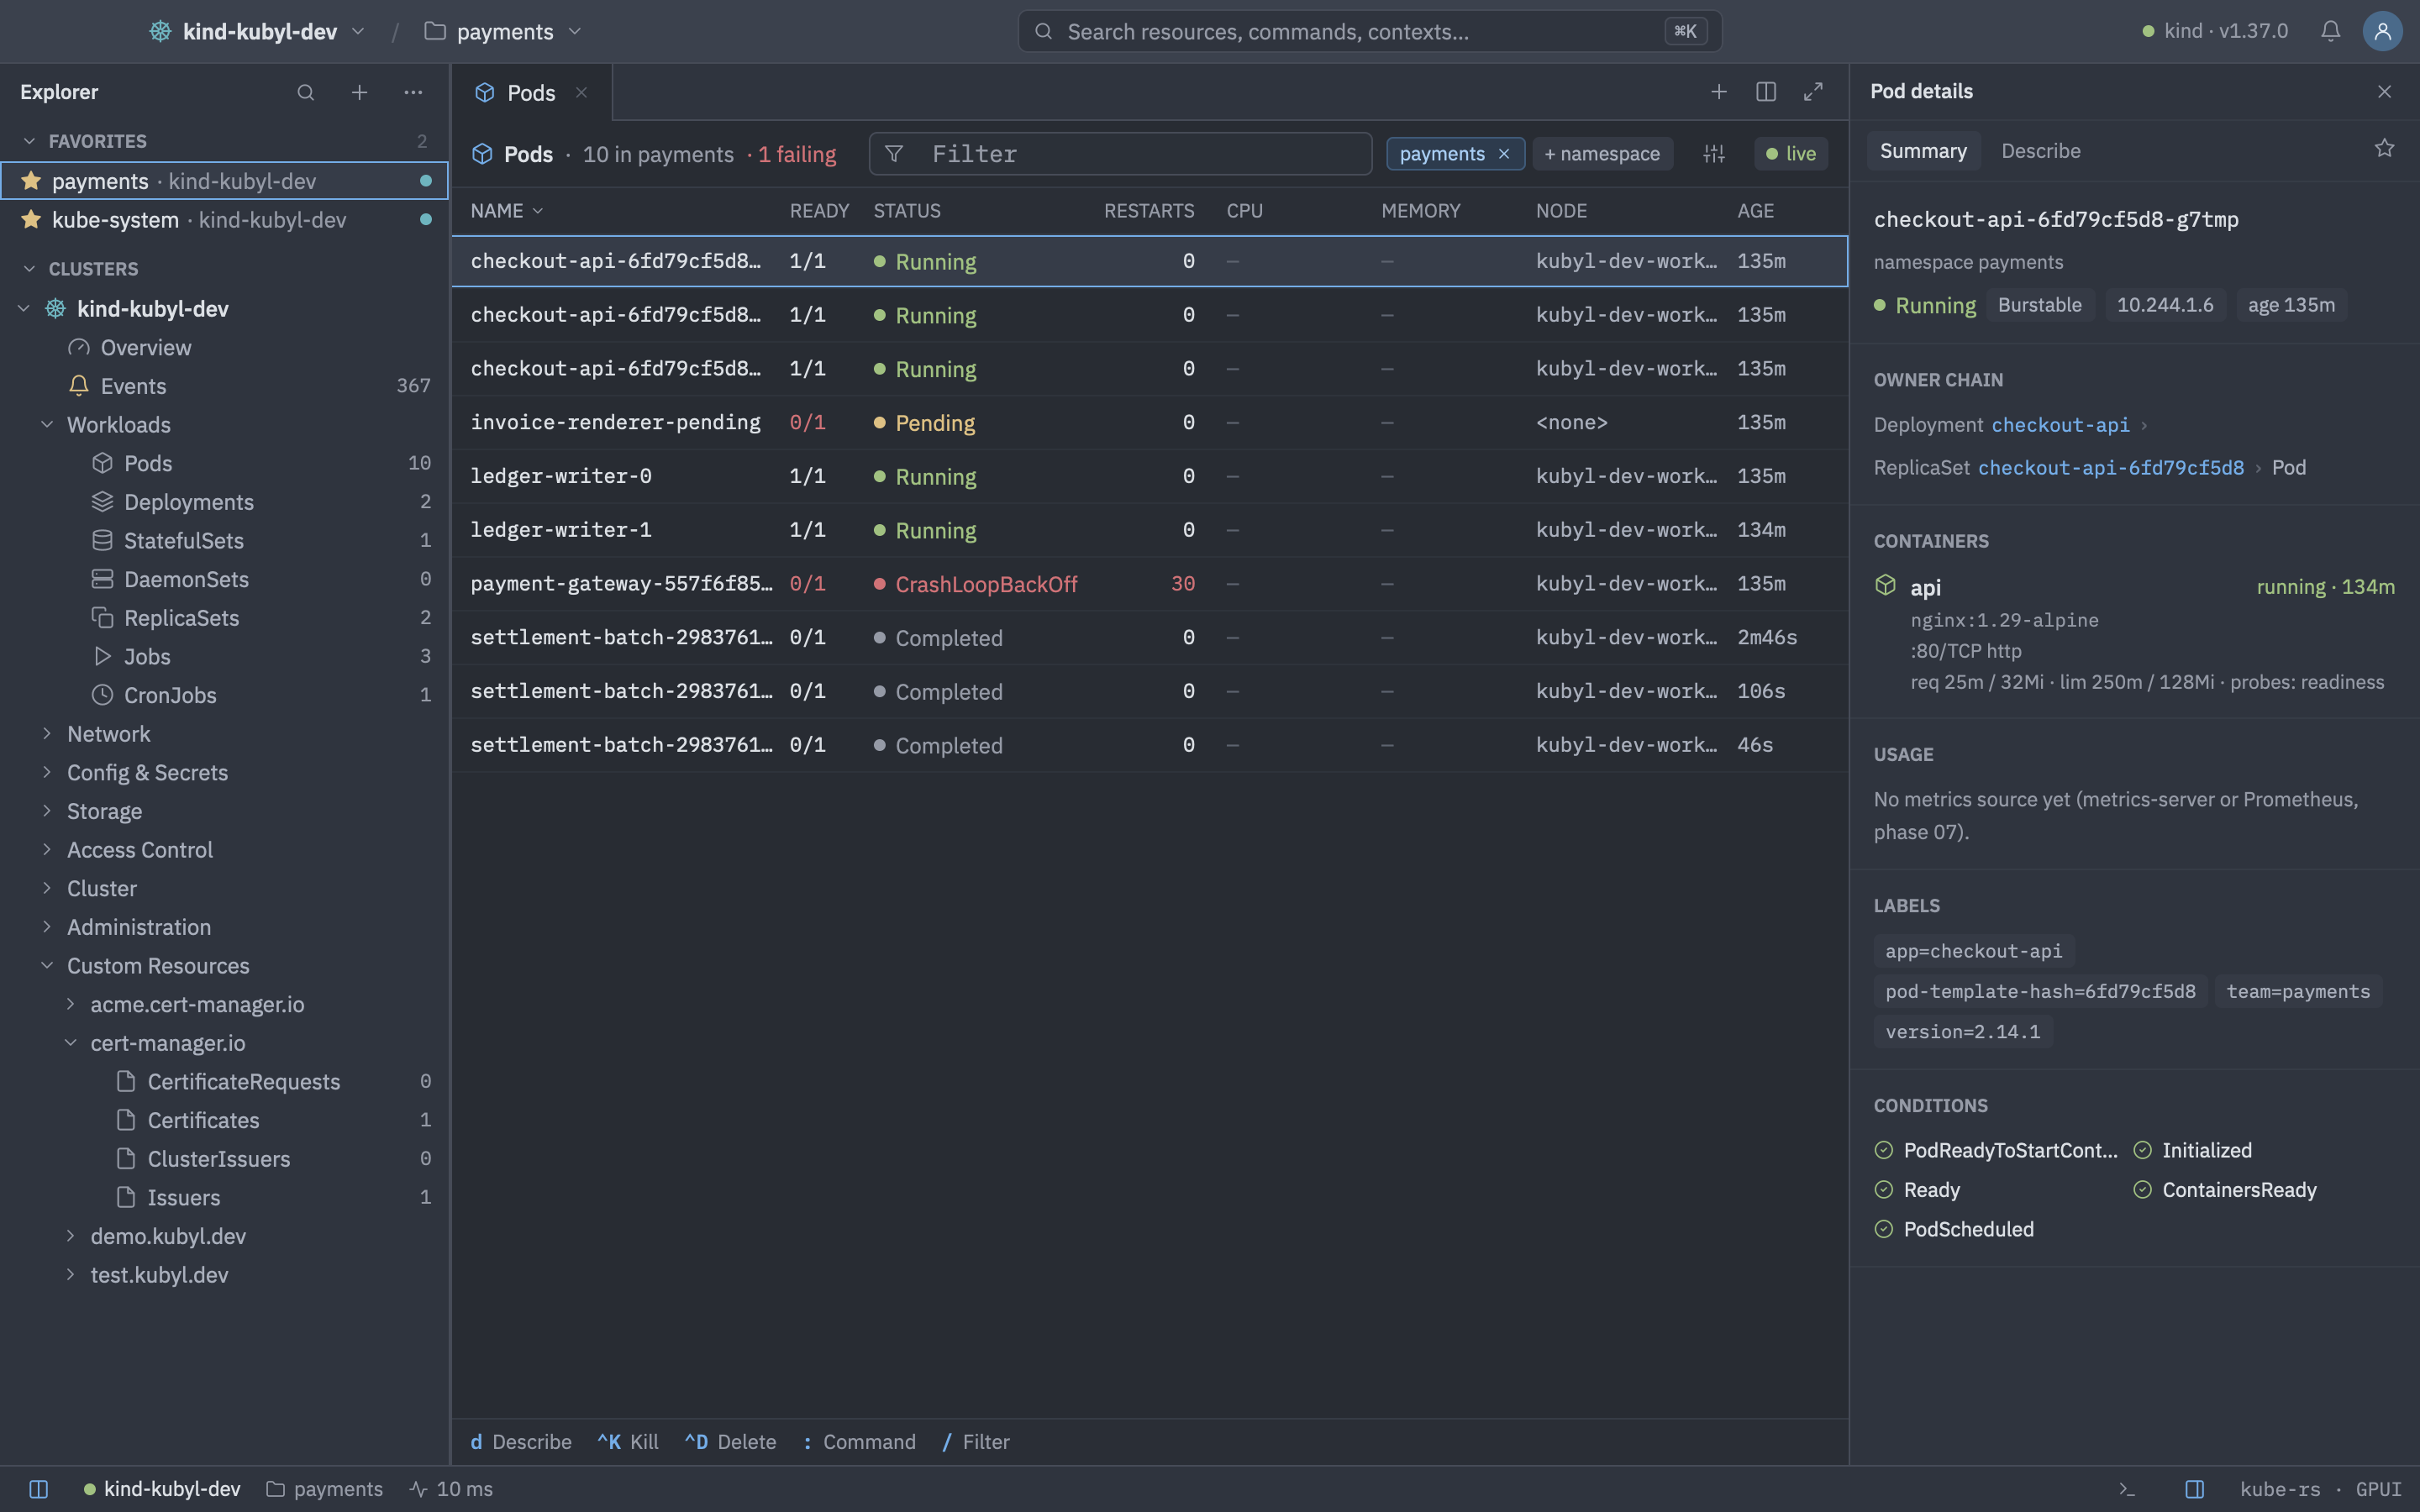Expand the Access Control group
The height and width of the screenshot is (1512, 2420).
[x=46, y=850]
